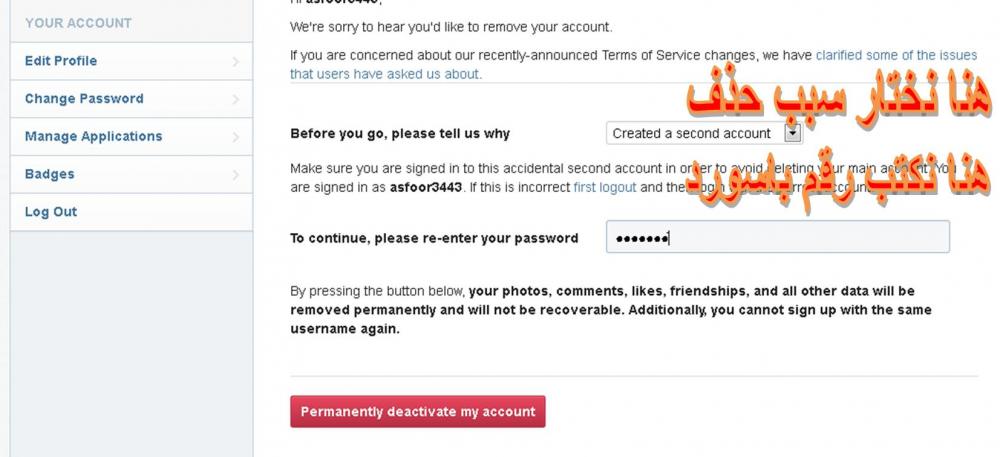Click the bold username asfoor3443

(425, 187)
